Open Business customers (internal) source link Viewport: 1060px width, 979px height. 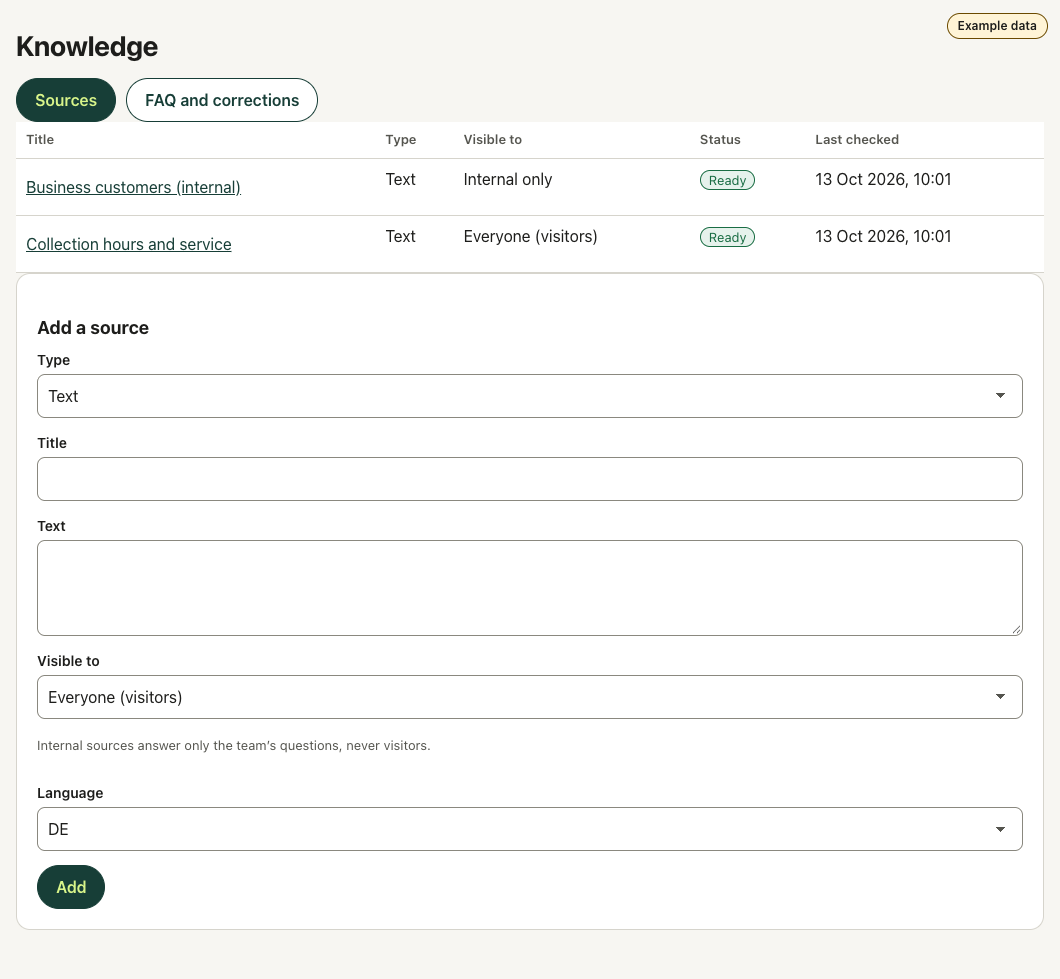[133, 187]
